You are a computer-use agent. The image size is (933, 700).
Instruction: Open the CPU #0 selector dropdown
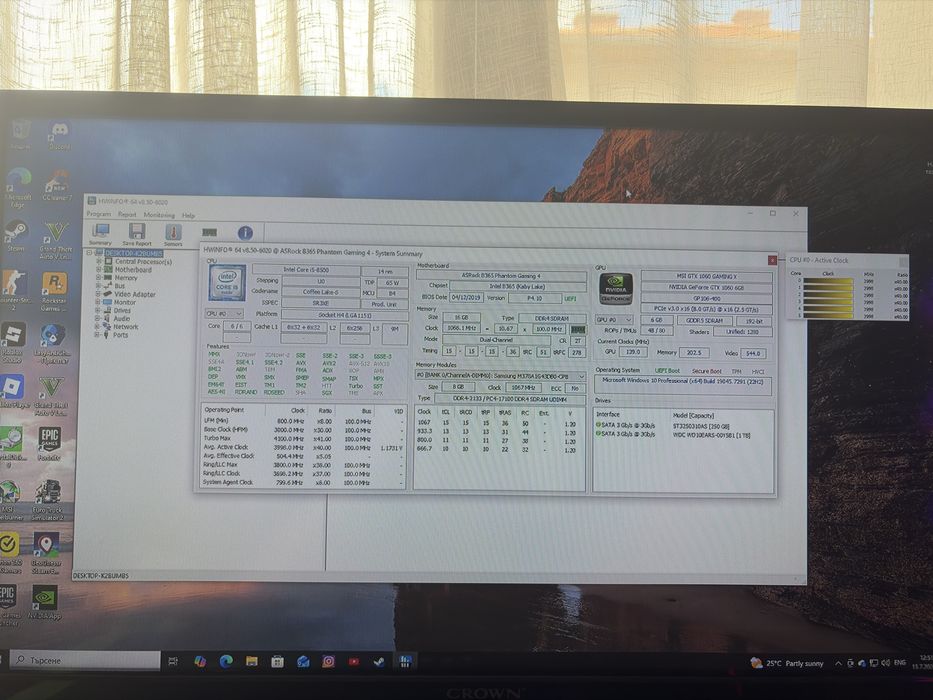(224, 314)
